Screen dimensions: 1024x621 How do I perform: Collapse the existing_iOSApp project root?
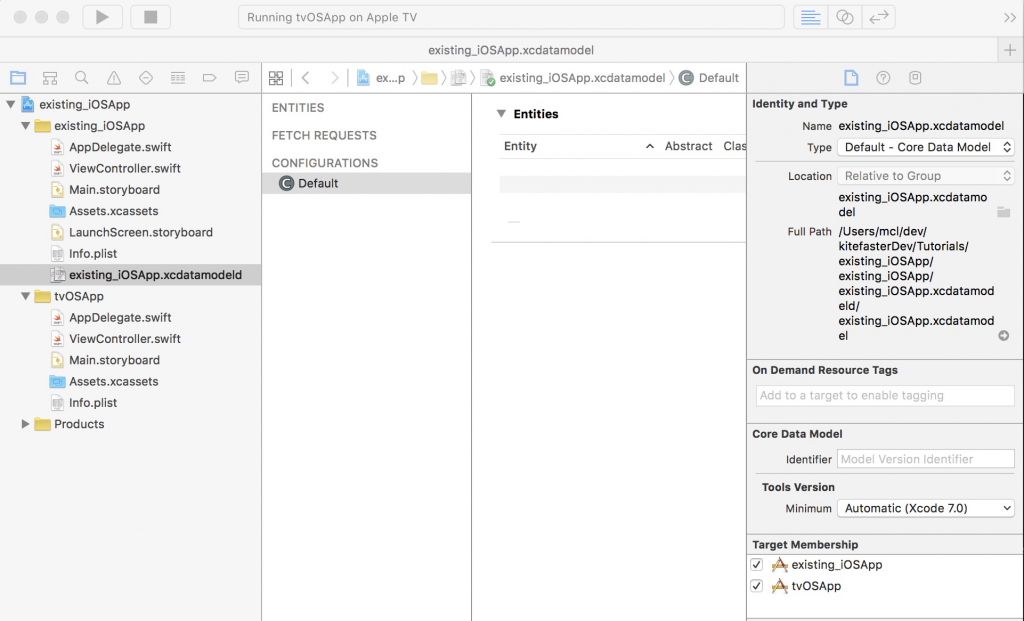(x=10, y=104)
